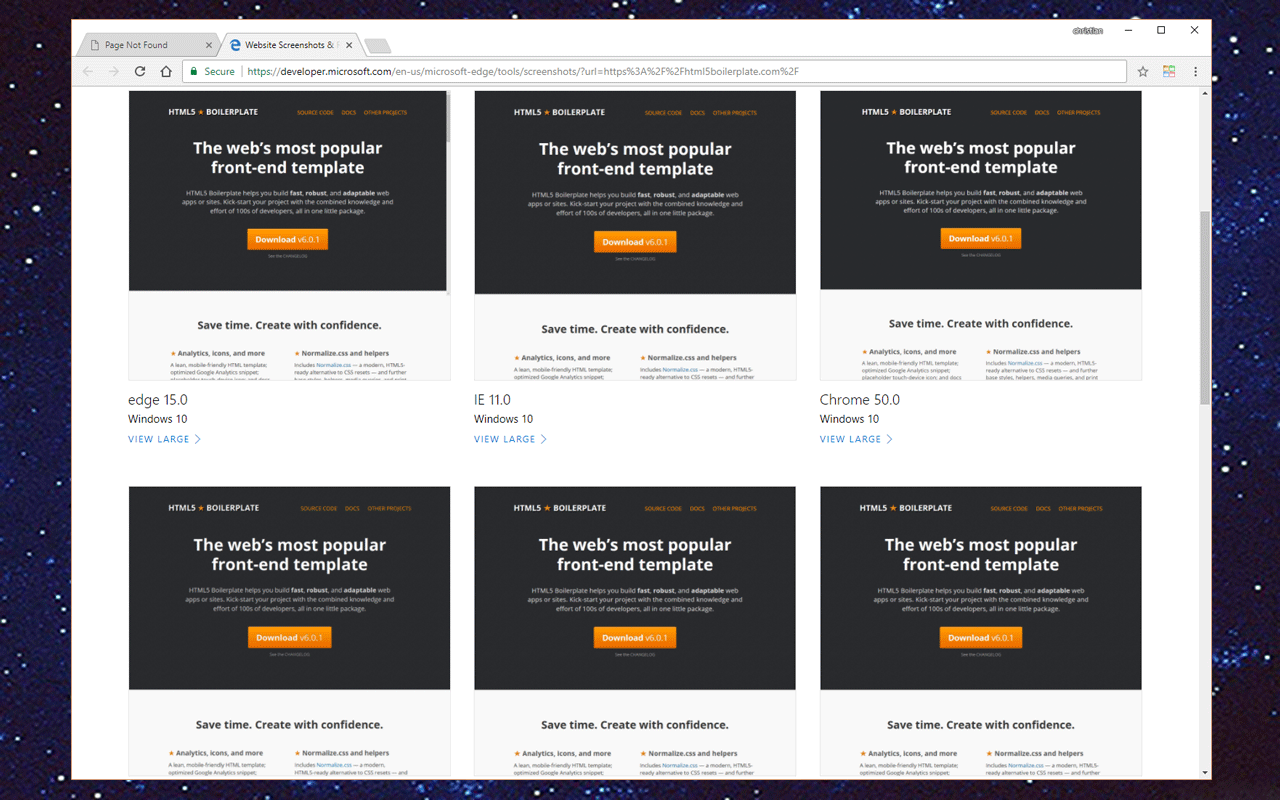
Task: Bookmark this page using the star icon
Action: 1141,71
